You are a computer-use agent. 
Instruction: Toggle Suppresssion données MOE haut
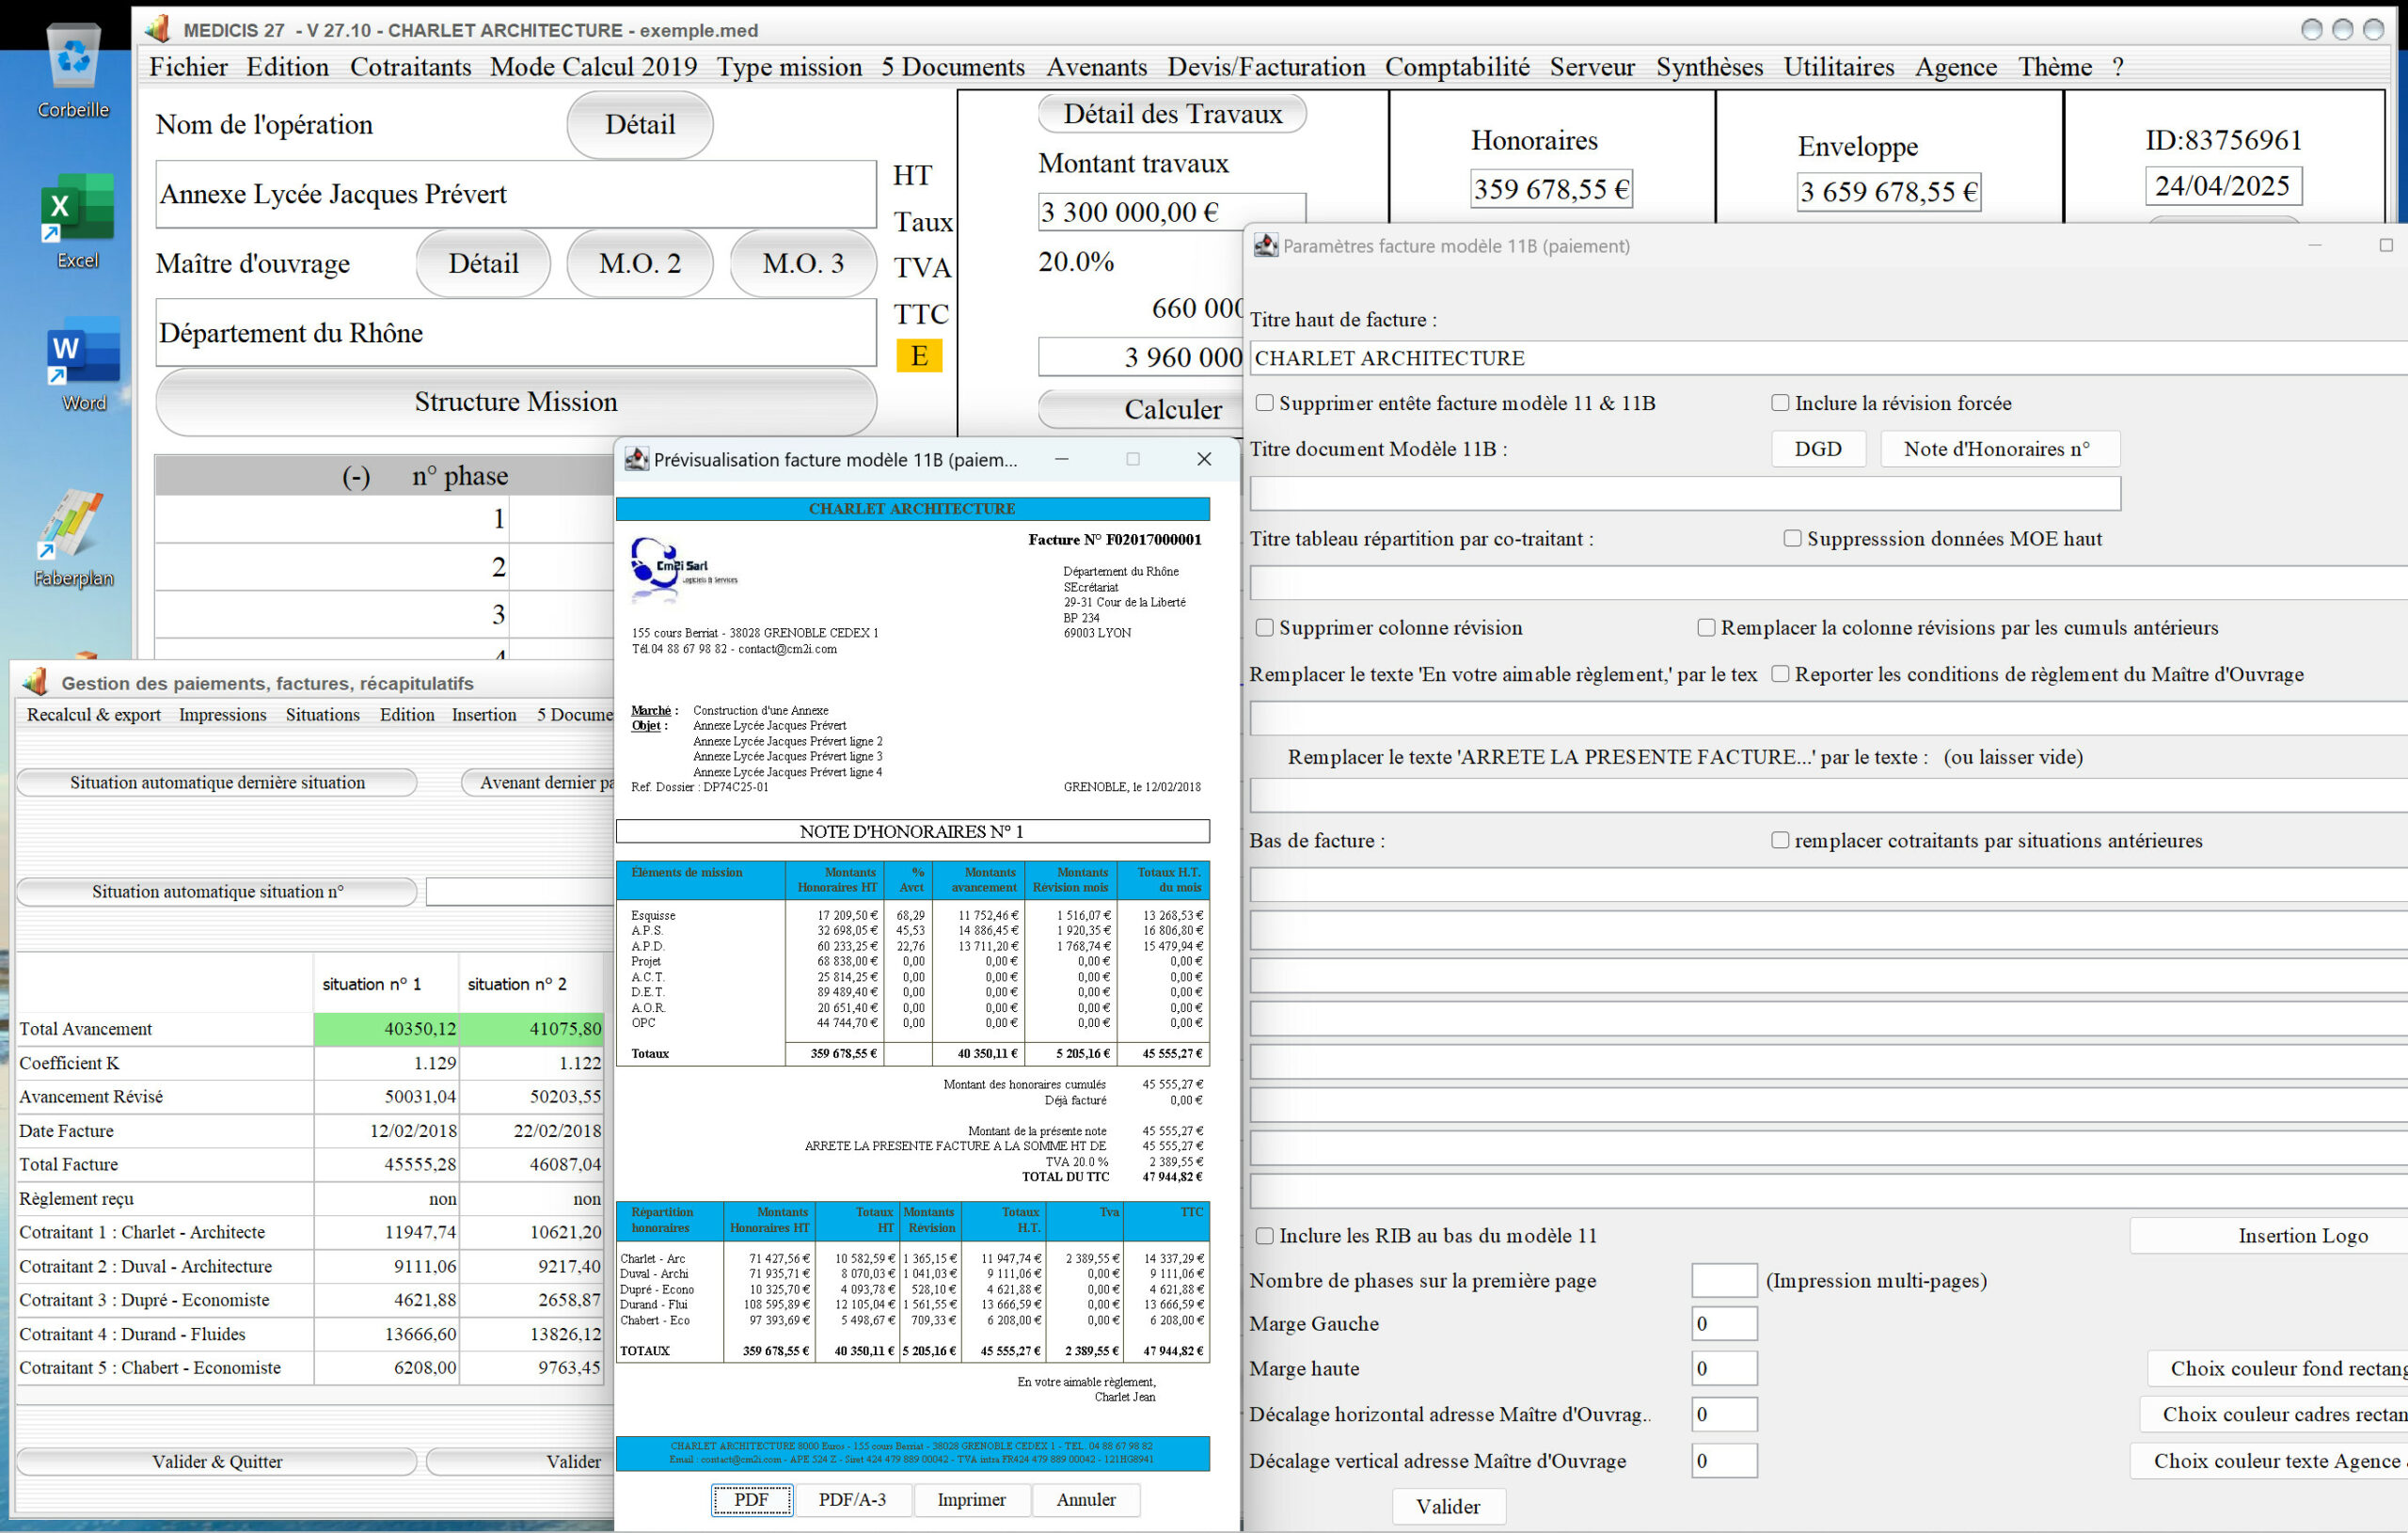[1792, 538]
